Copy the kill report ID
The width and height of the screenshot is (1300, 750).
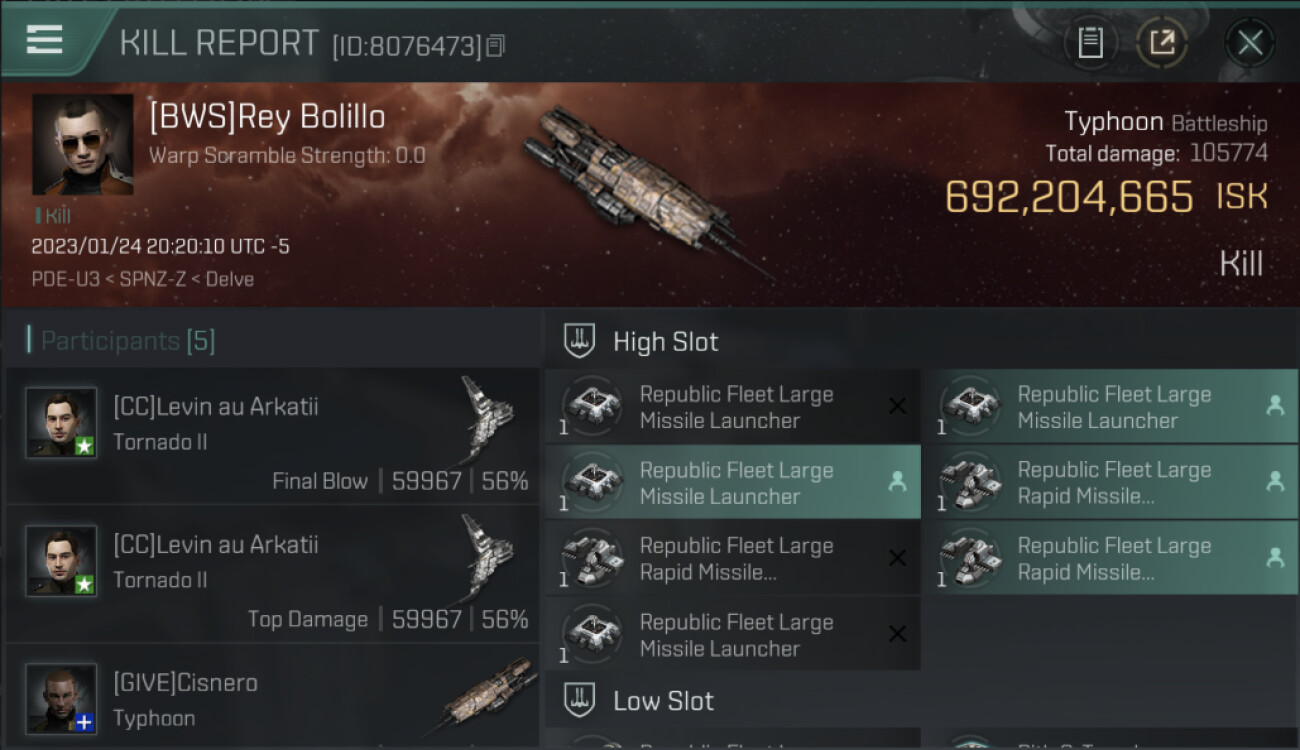(x=496, y=45)
